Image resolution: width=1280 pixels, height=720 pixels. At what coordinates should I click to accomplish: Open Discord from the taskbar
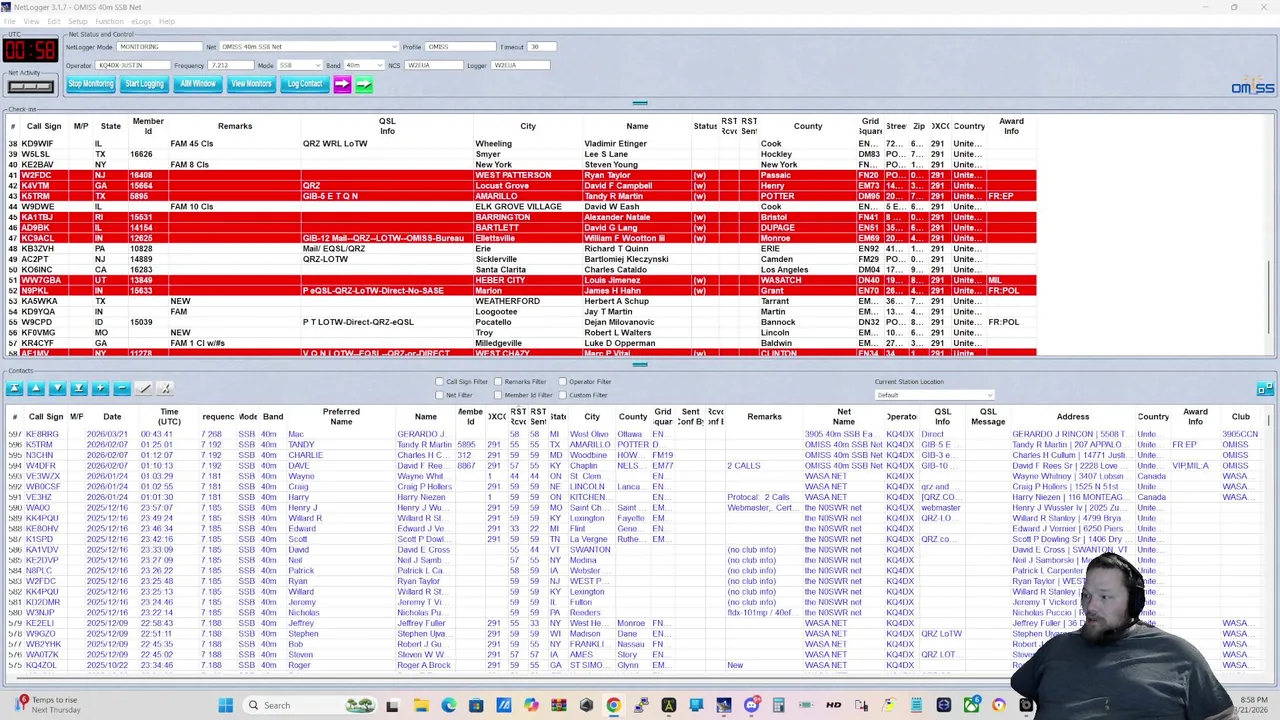point(751,705)
